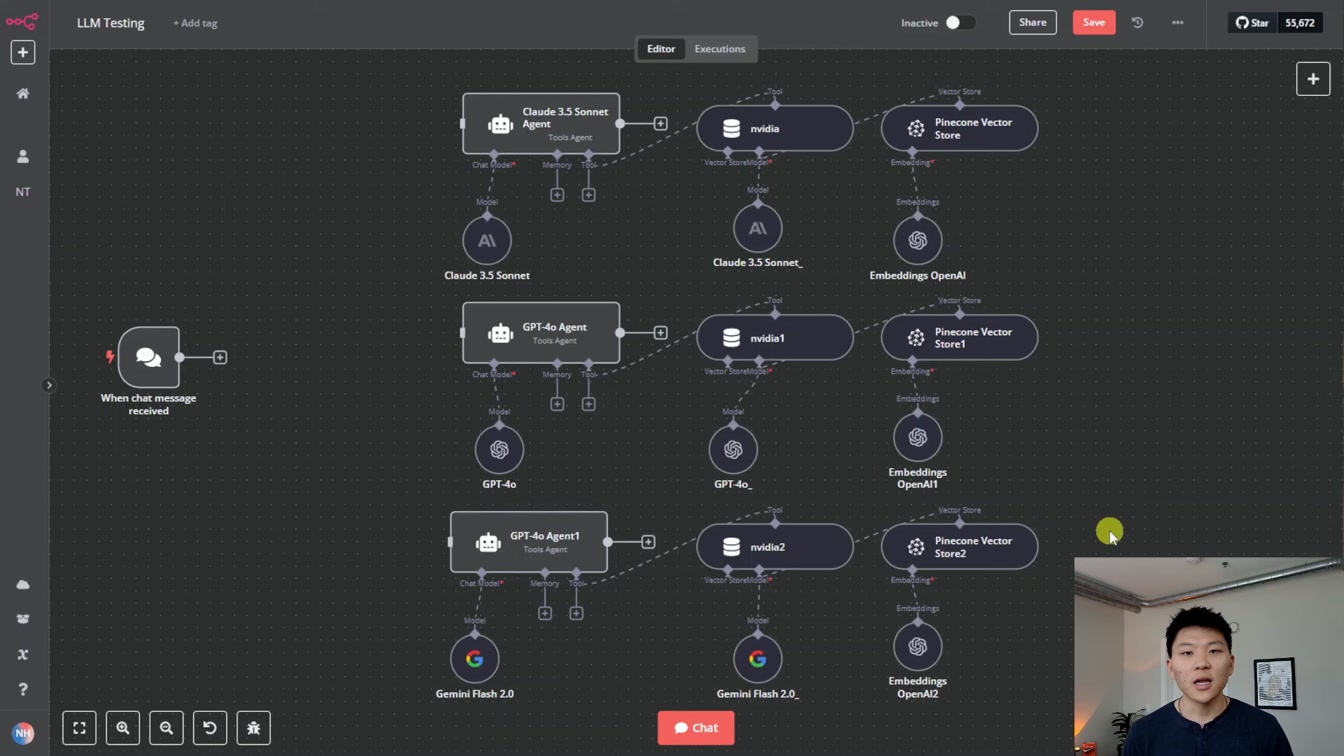Open the Home icon in the sidebar
This screenshot has width=1344, height=756.
(x=23, y=93)
